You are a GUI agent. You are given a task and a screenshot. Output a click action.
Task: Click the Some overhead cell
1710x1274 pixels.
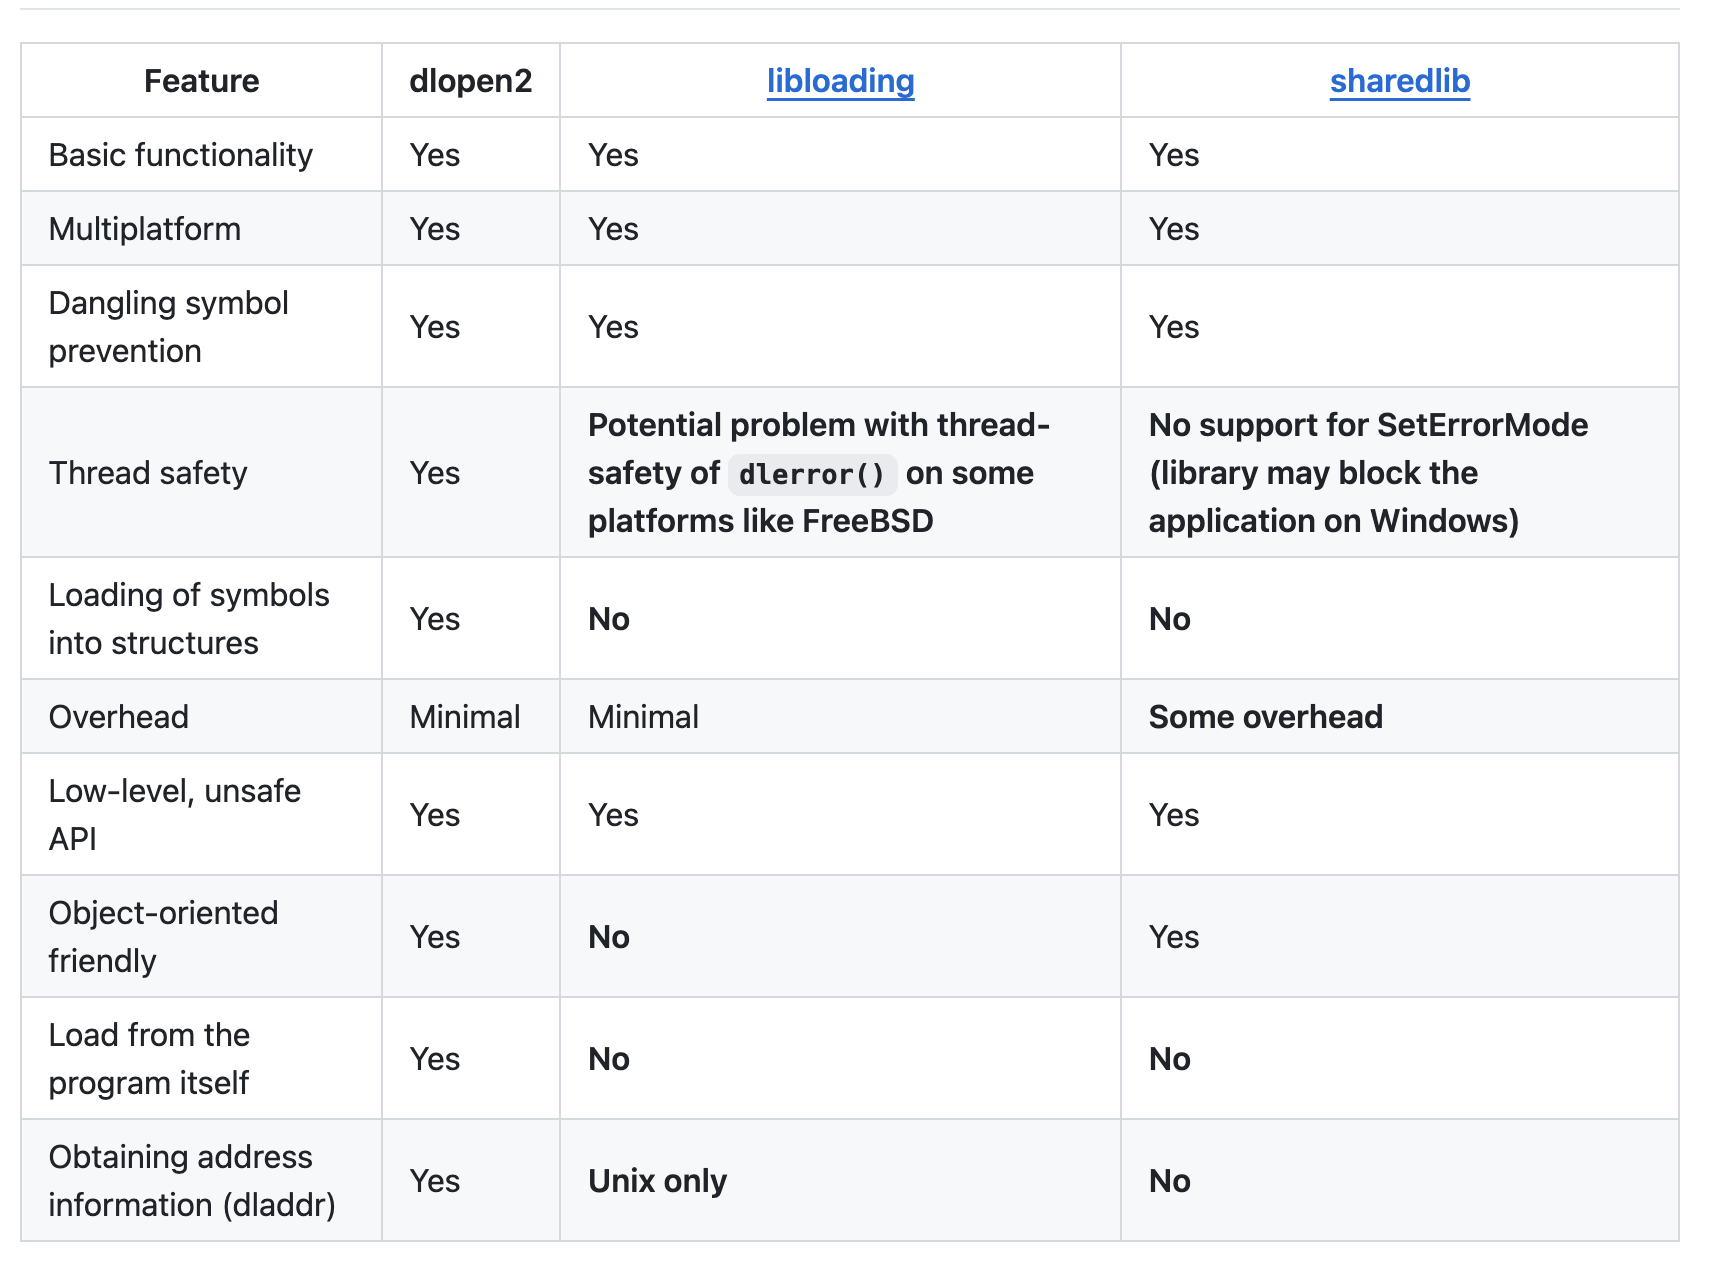1265,717
